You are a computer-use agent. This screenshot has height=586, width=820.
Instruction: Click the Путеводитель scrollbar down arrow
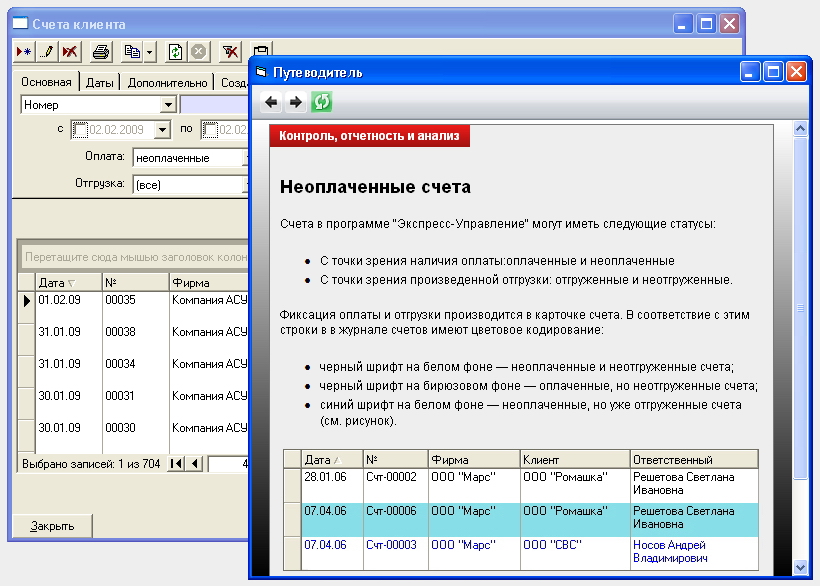[800, 567]
